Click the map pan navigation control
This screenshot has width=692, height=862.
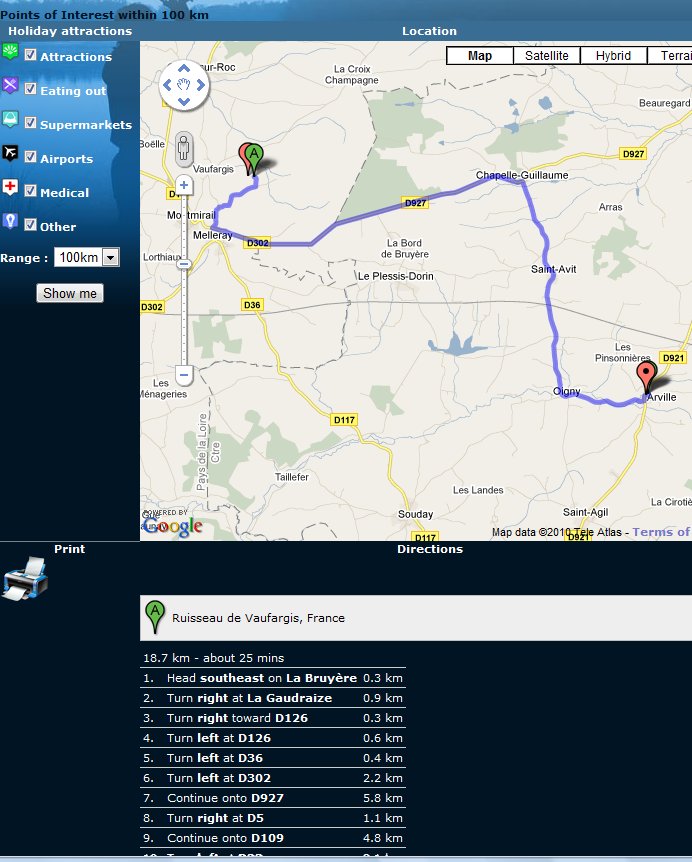pos(184,85)
